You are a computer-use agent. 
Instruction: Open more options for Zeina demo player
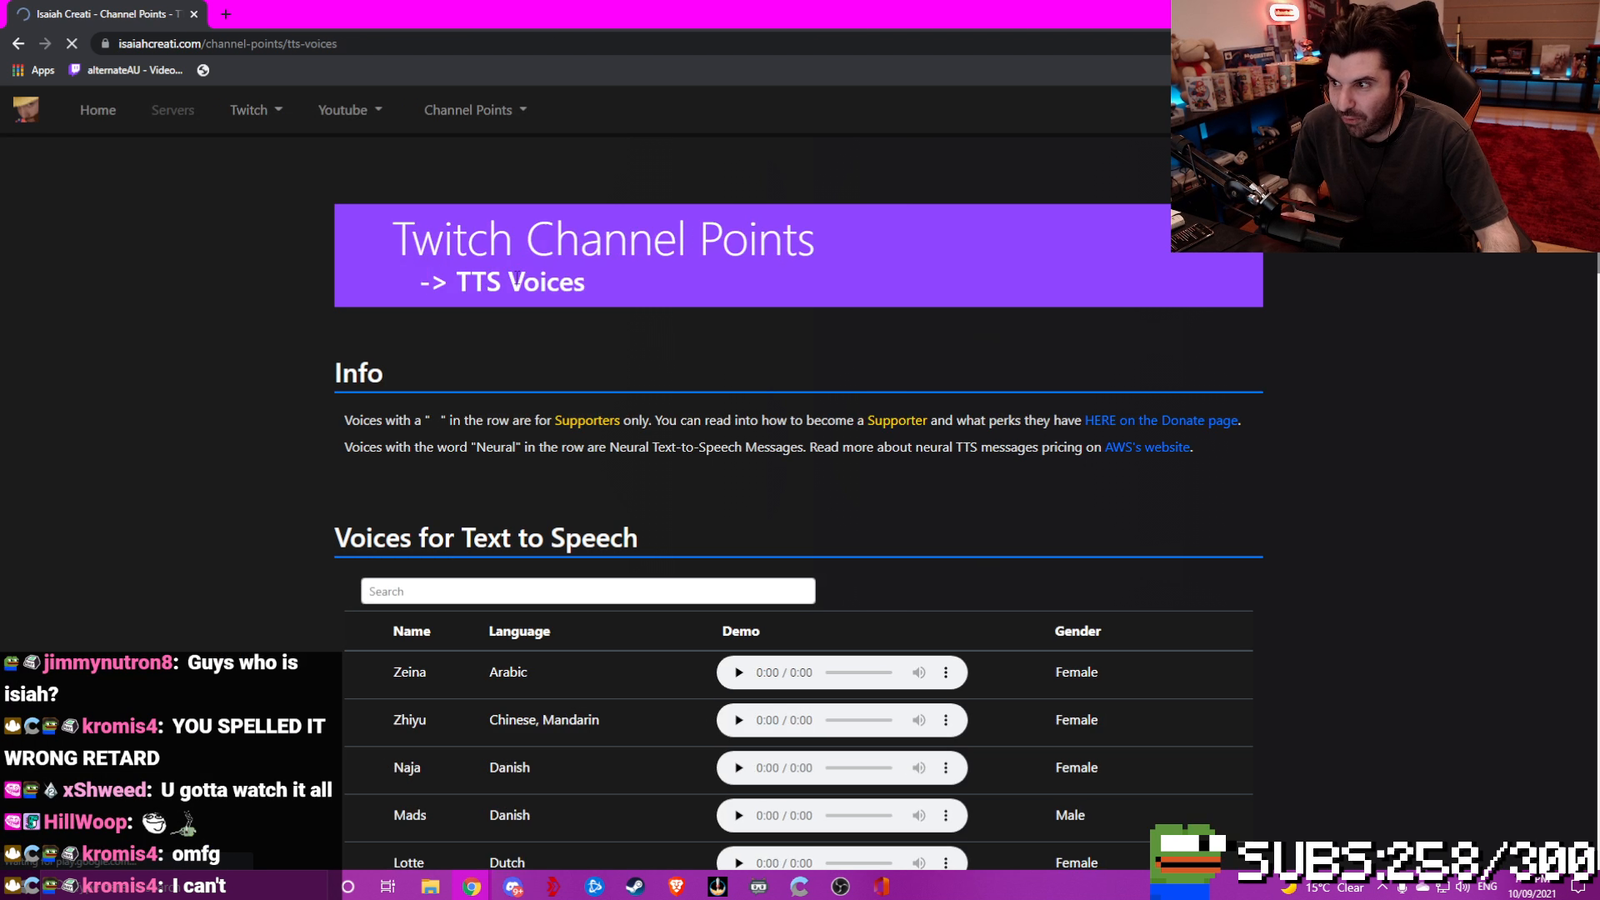click(x=946, y=673)
